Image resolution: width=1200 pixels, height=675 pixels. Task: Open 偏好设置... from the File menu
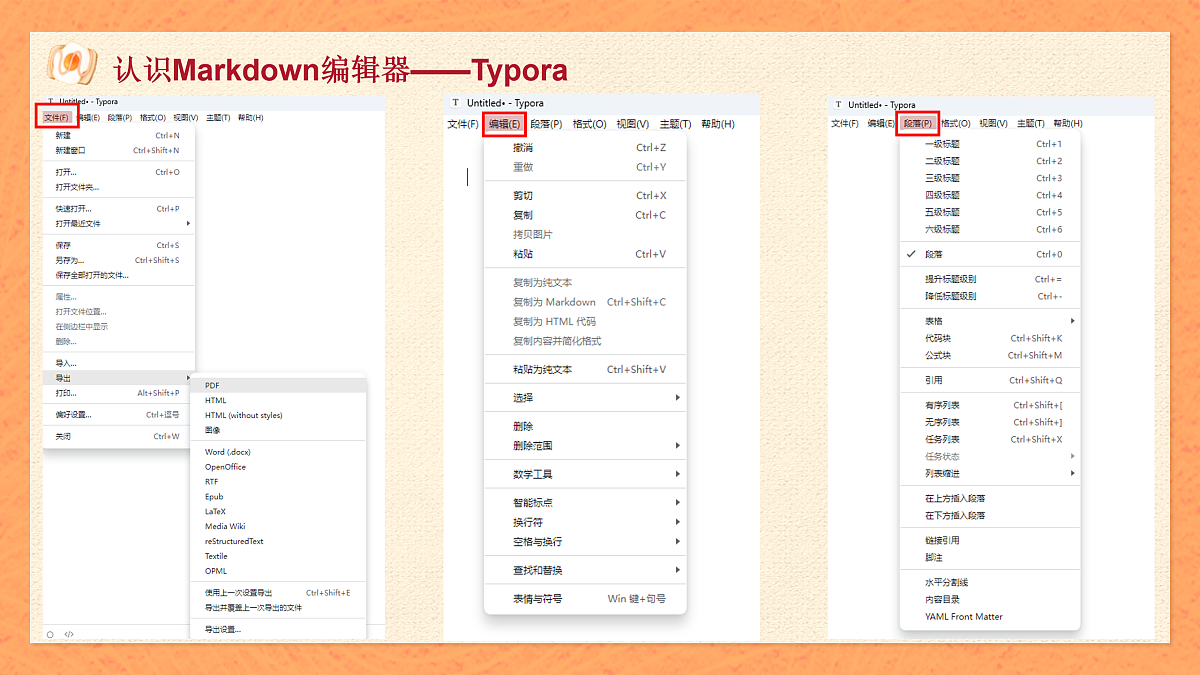tap(119, 415)
